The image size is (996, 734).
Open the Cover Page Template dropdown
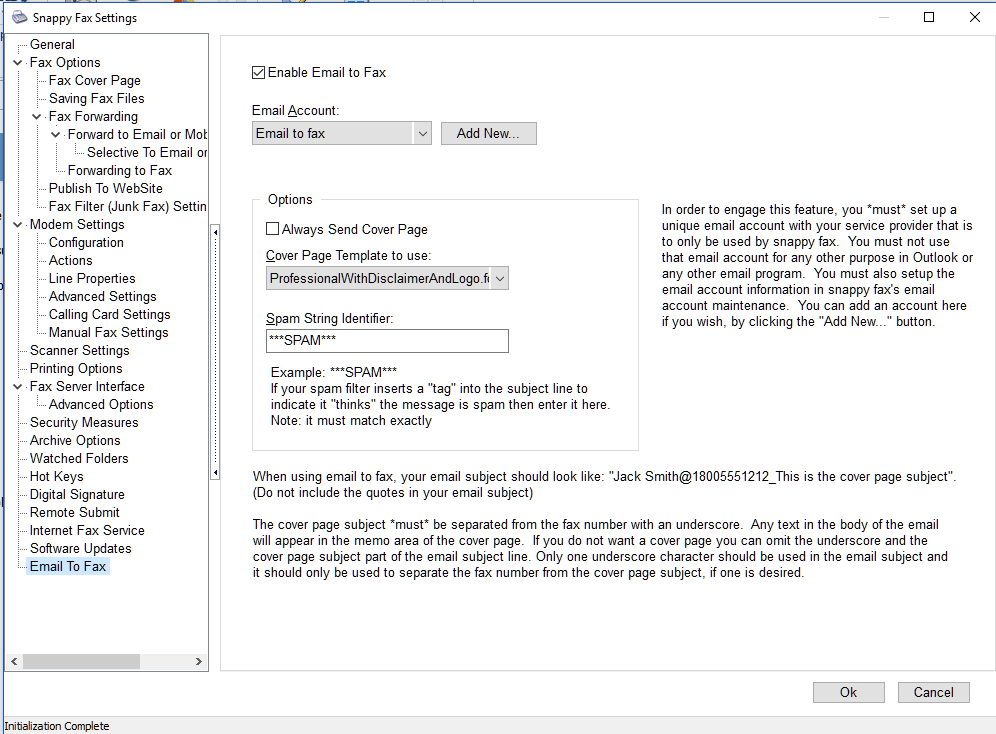pyautogui.click(x=500, y=278)
